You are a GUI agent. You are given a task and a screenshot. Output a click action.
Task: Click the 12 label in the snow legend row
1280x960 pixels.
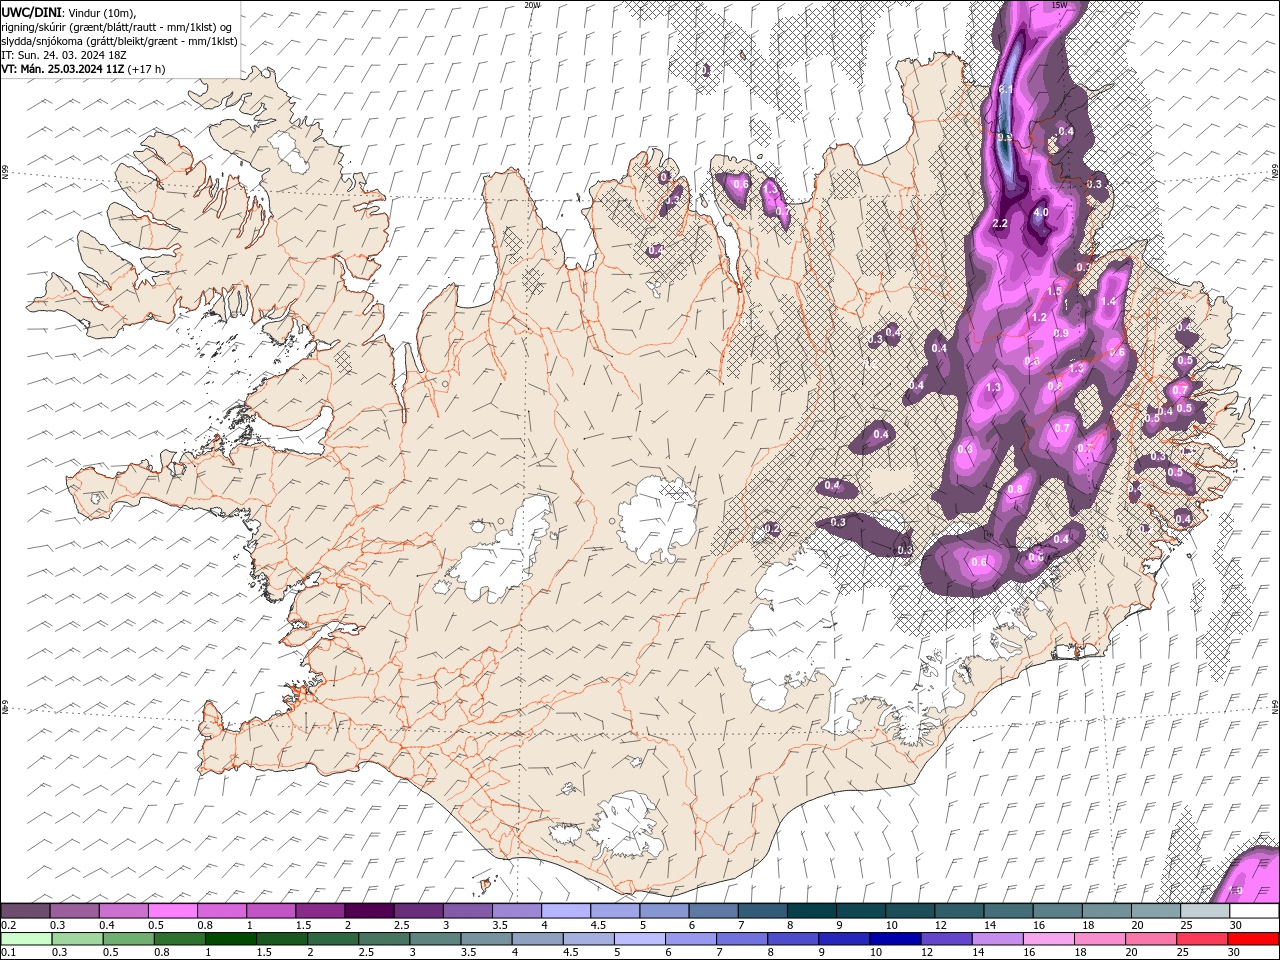(x=941, y=925)
